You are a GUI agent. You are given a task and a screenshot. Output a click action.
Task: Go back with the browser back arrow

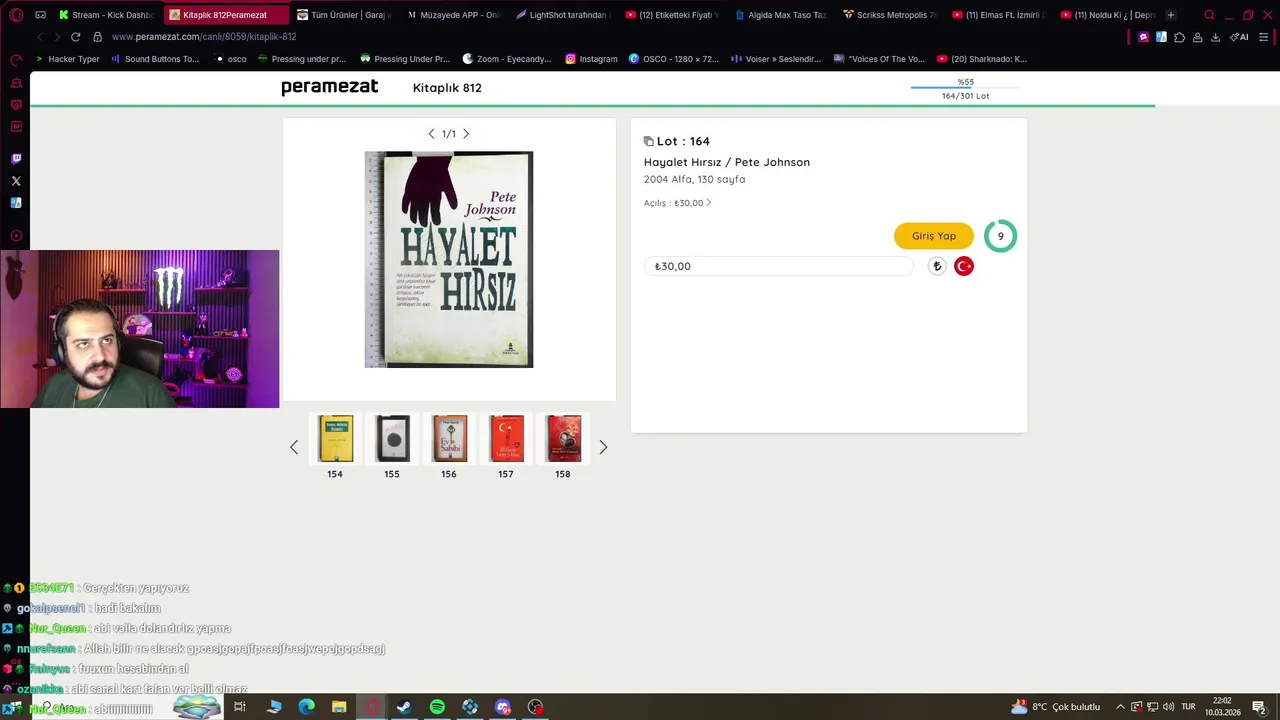(x=39, y=37)
